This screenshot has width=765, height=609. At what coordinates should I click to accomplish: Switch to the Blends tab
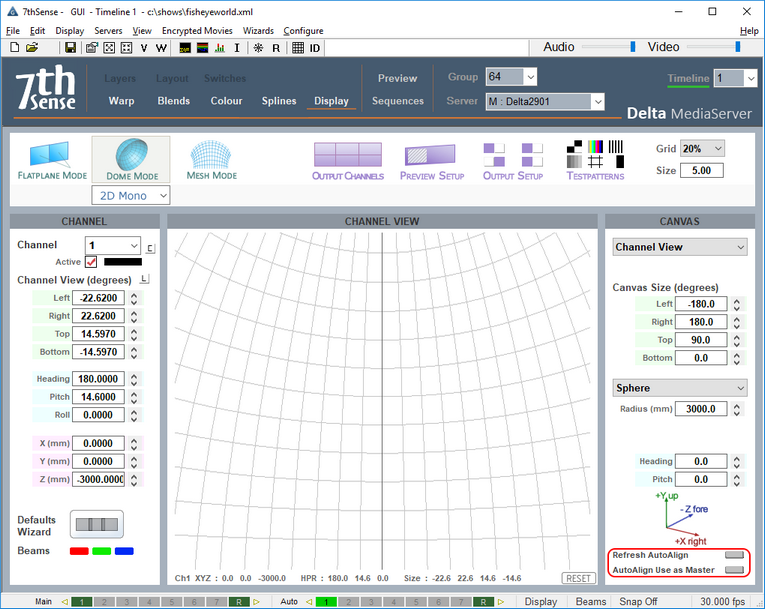(x=173, y=101)
